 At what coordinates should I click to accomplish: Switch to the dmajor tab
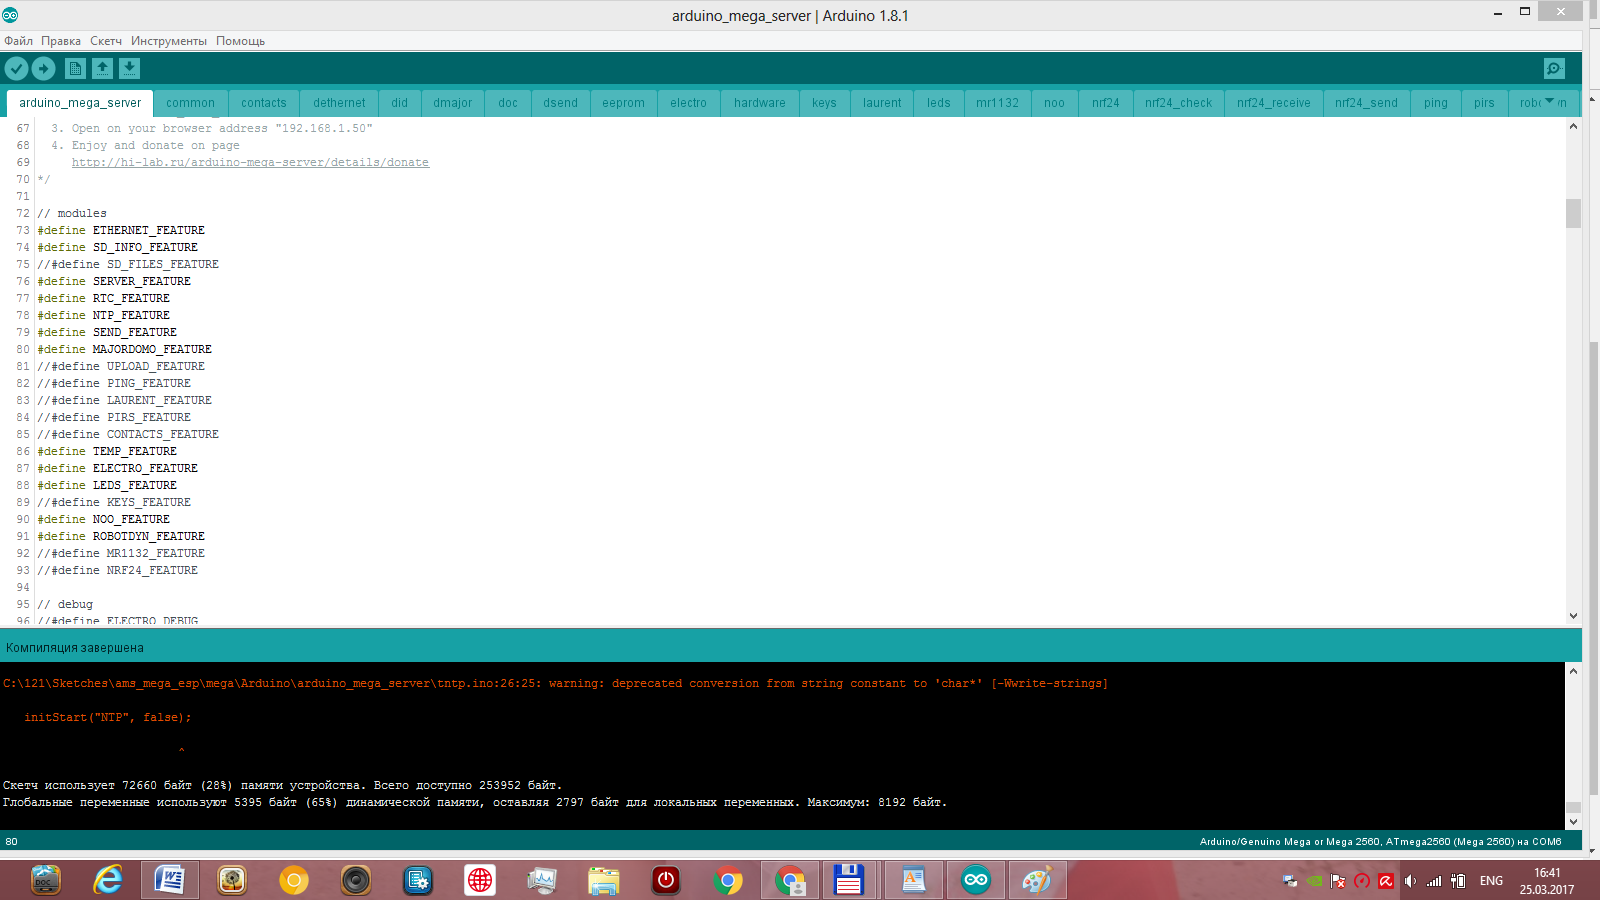click(453, 103)
